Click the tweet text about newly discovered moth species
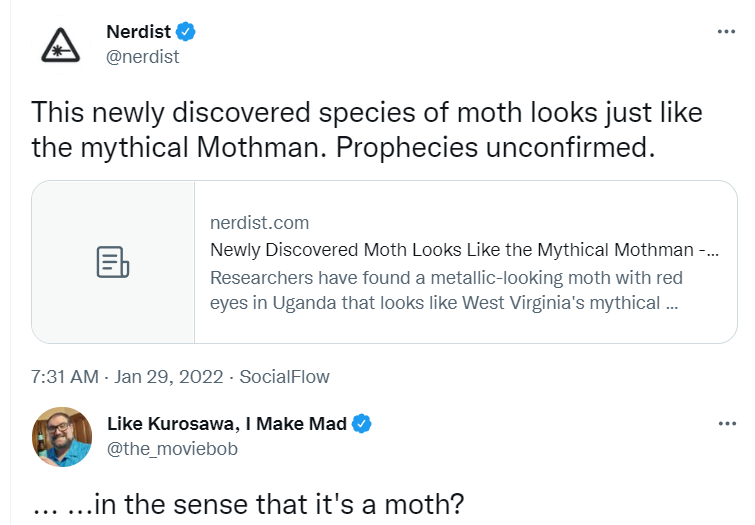Screen dimensions: 755x525 point(367,130)
